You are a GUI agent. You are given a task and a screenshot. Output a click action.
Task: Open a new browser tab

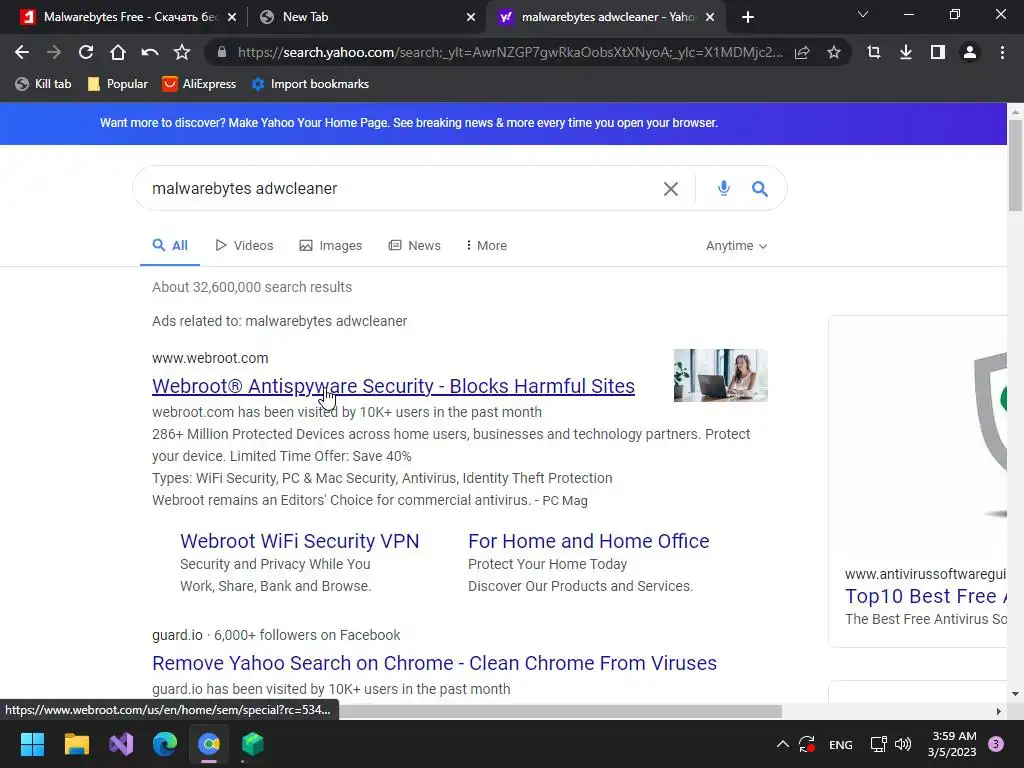tap(748, 17)
